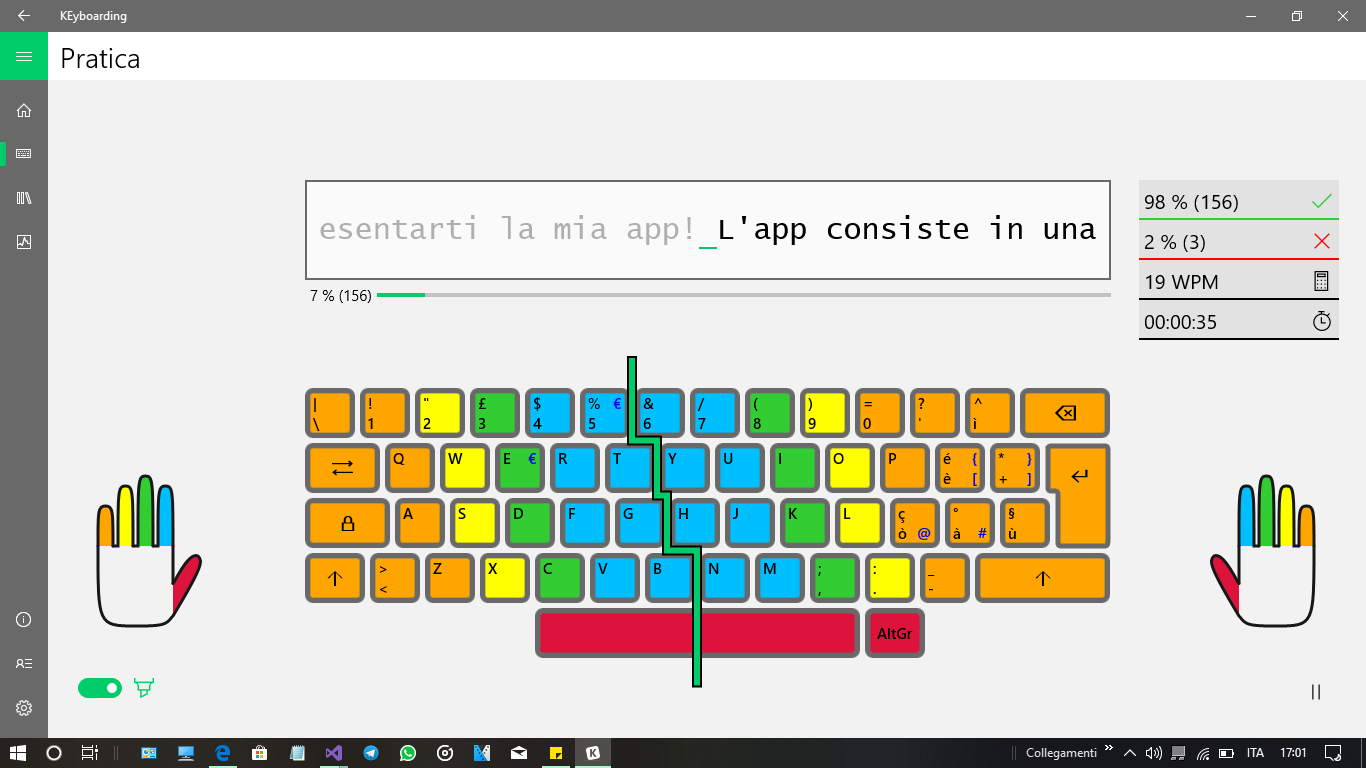Viewport: 1366px width, 768px height.
Task: Open the lessons library section
Action: [23, 197]
